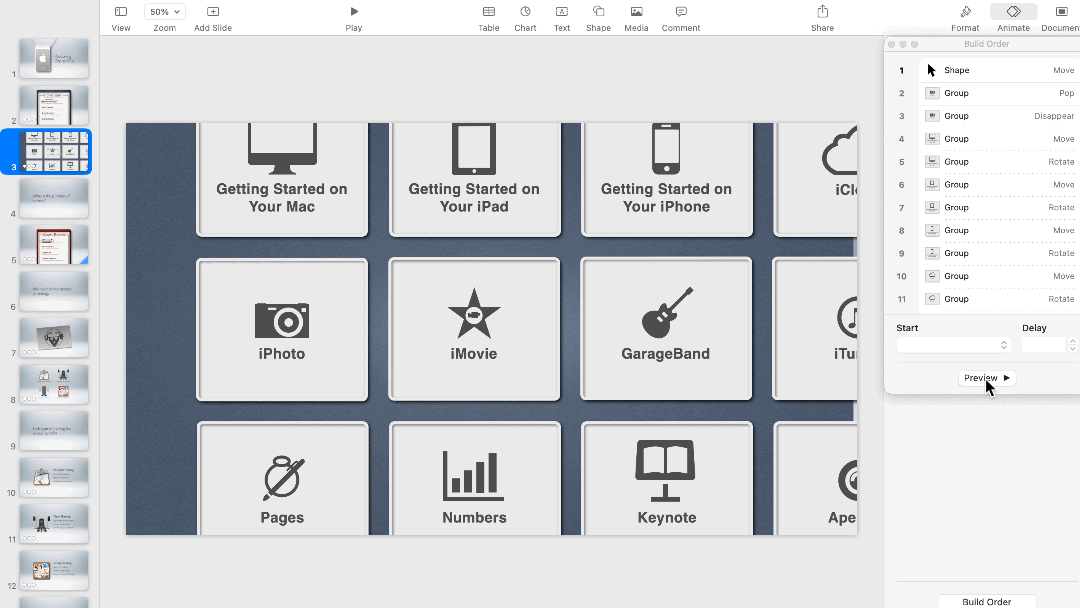Screen dimensions: 1080x608
Task: Select the Keynote podium icon
Action: pos(665,470)
